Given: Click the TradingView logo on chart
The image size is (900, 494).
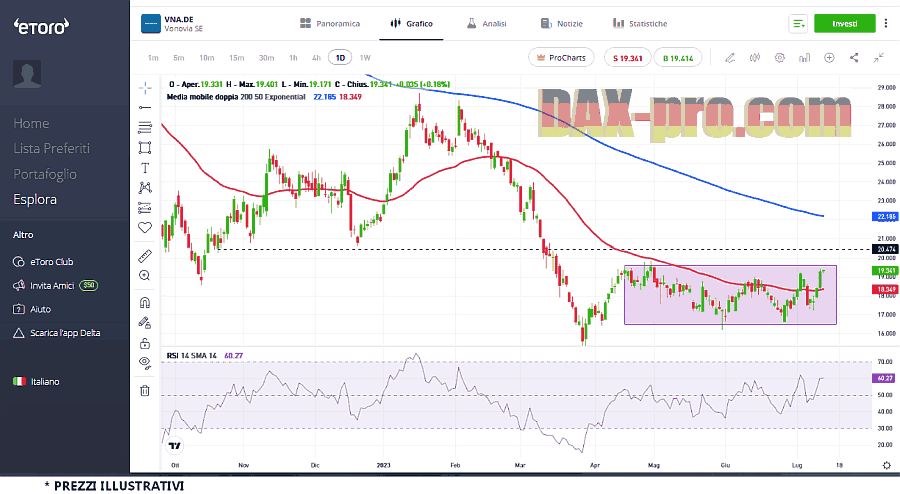Looking at the screenshot, I should 174,446.
